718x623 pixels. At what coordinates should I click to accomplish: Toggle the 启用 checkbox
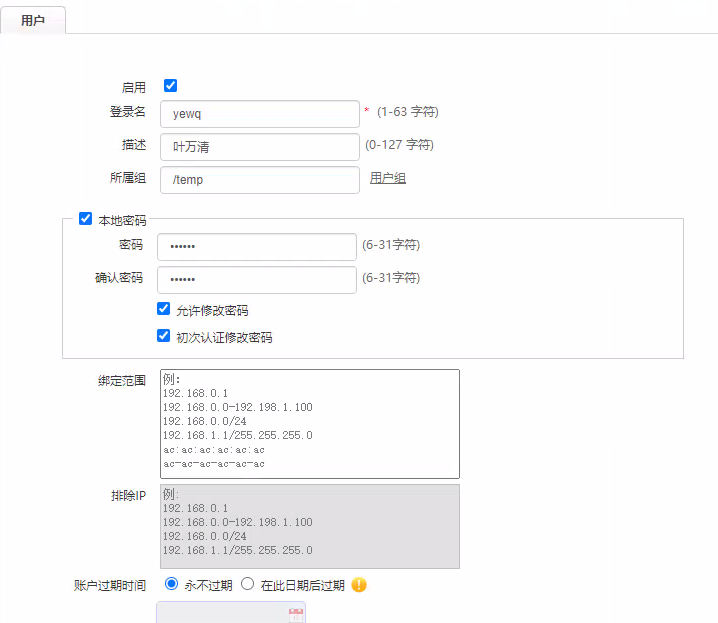click(x=170, y=86)
